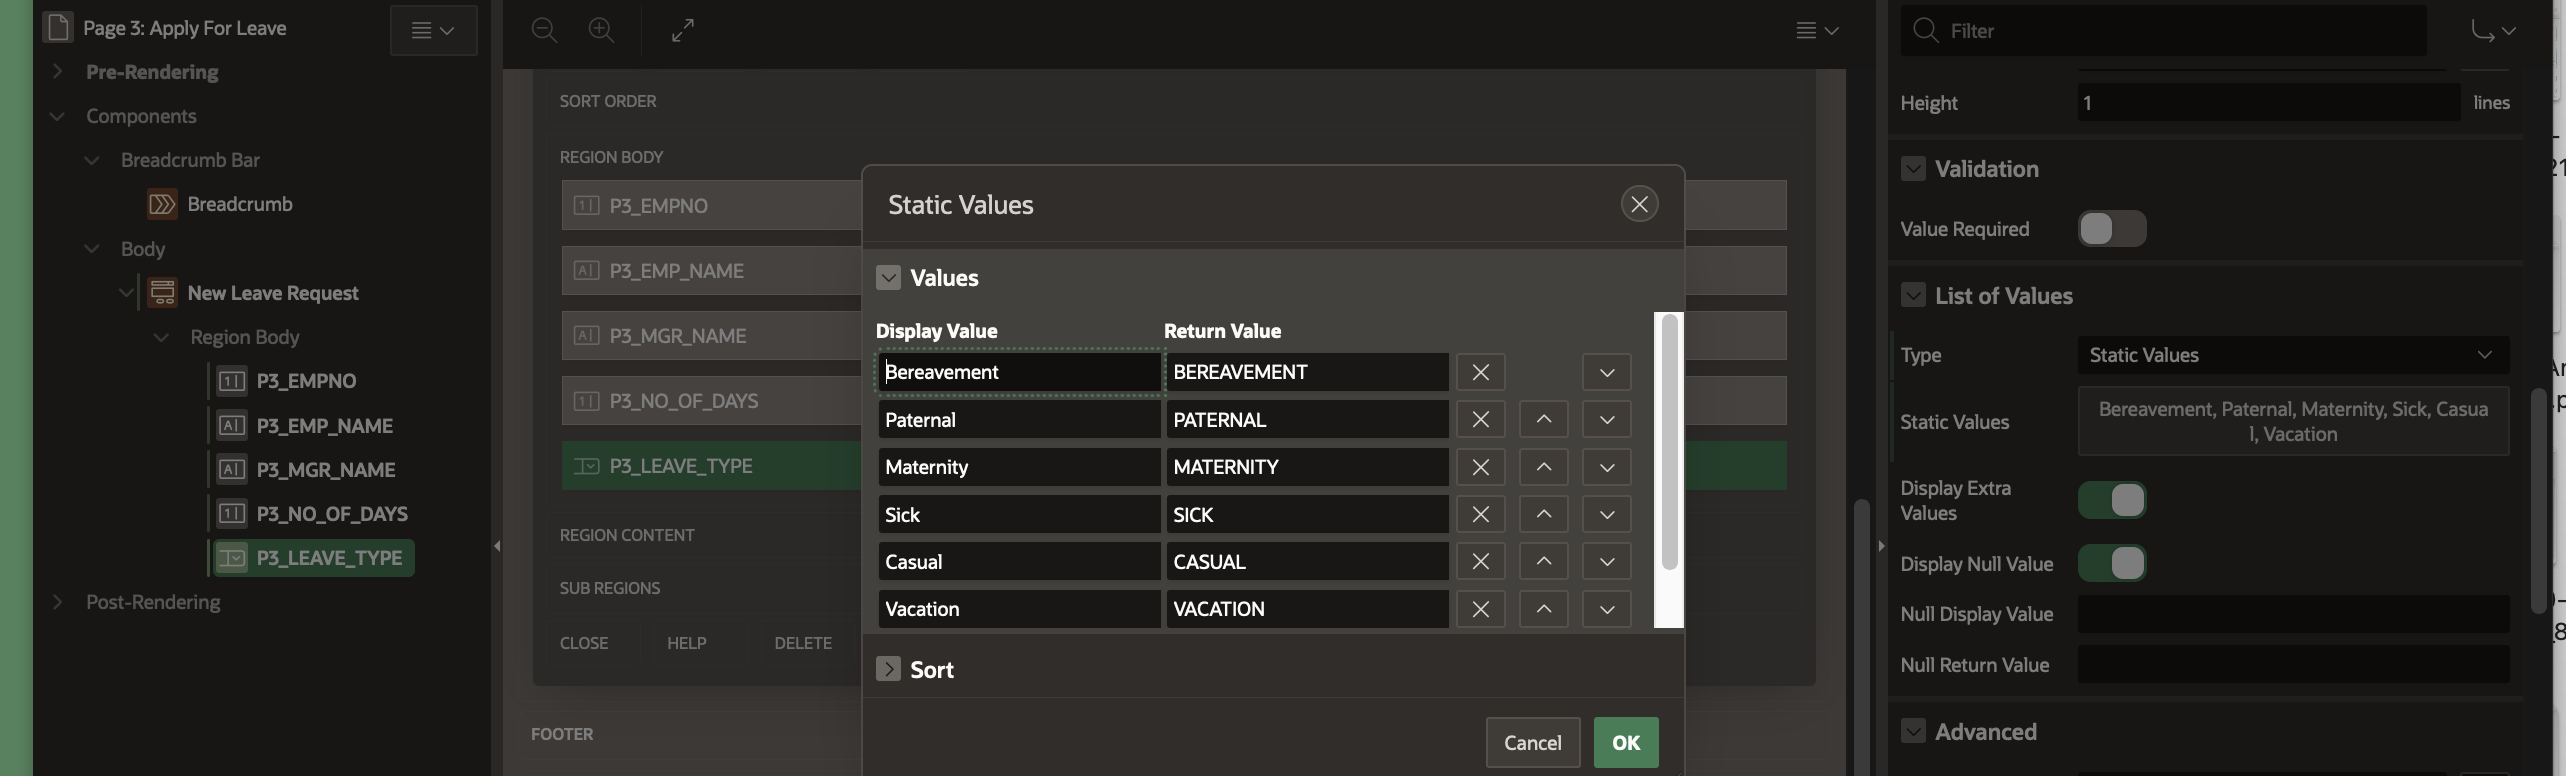
Task: Delete the Vacation static value row
Action: (x=1480, y=609)
